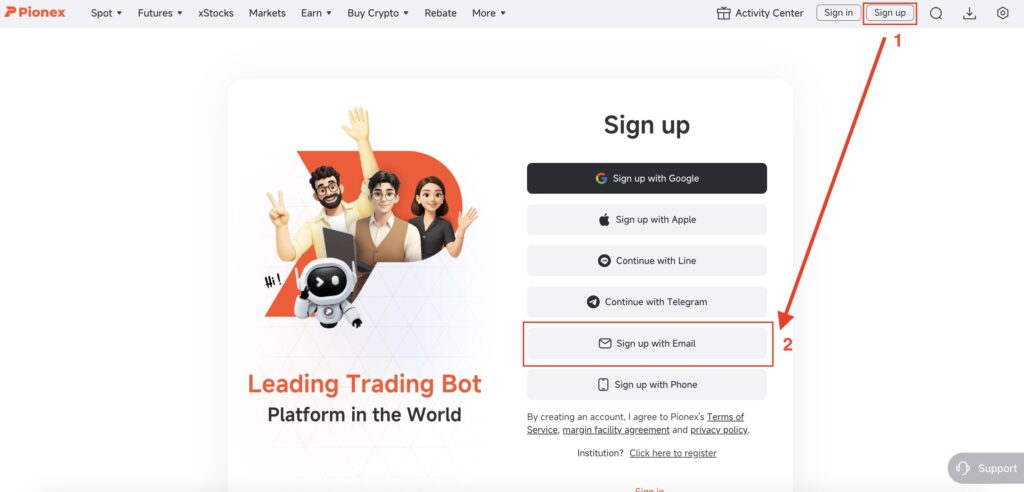Open the xStocks menu item
The height and width of the screenshot is (492, 1024).
(216, 13)
